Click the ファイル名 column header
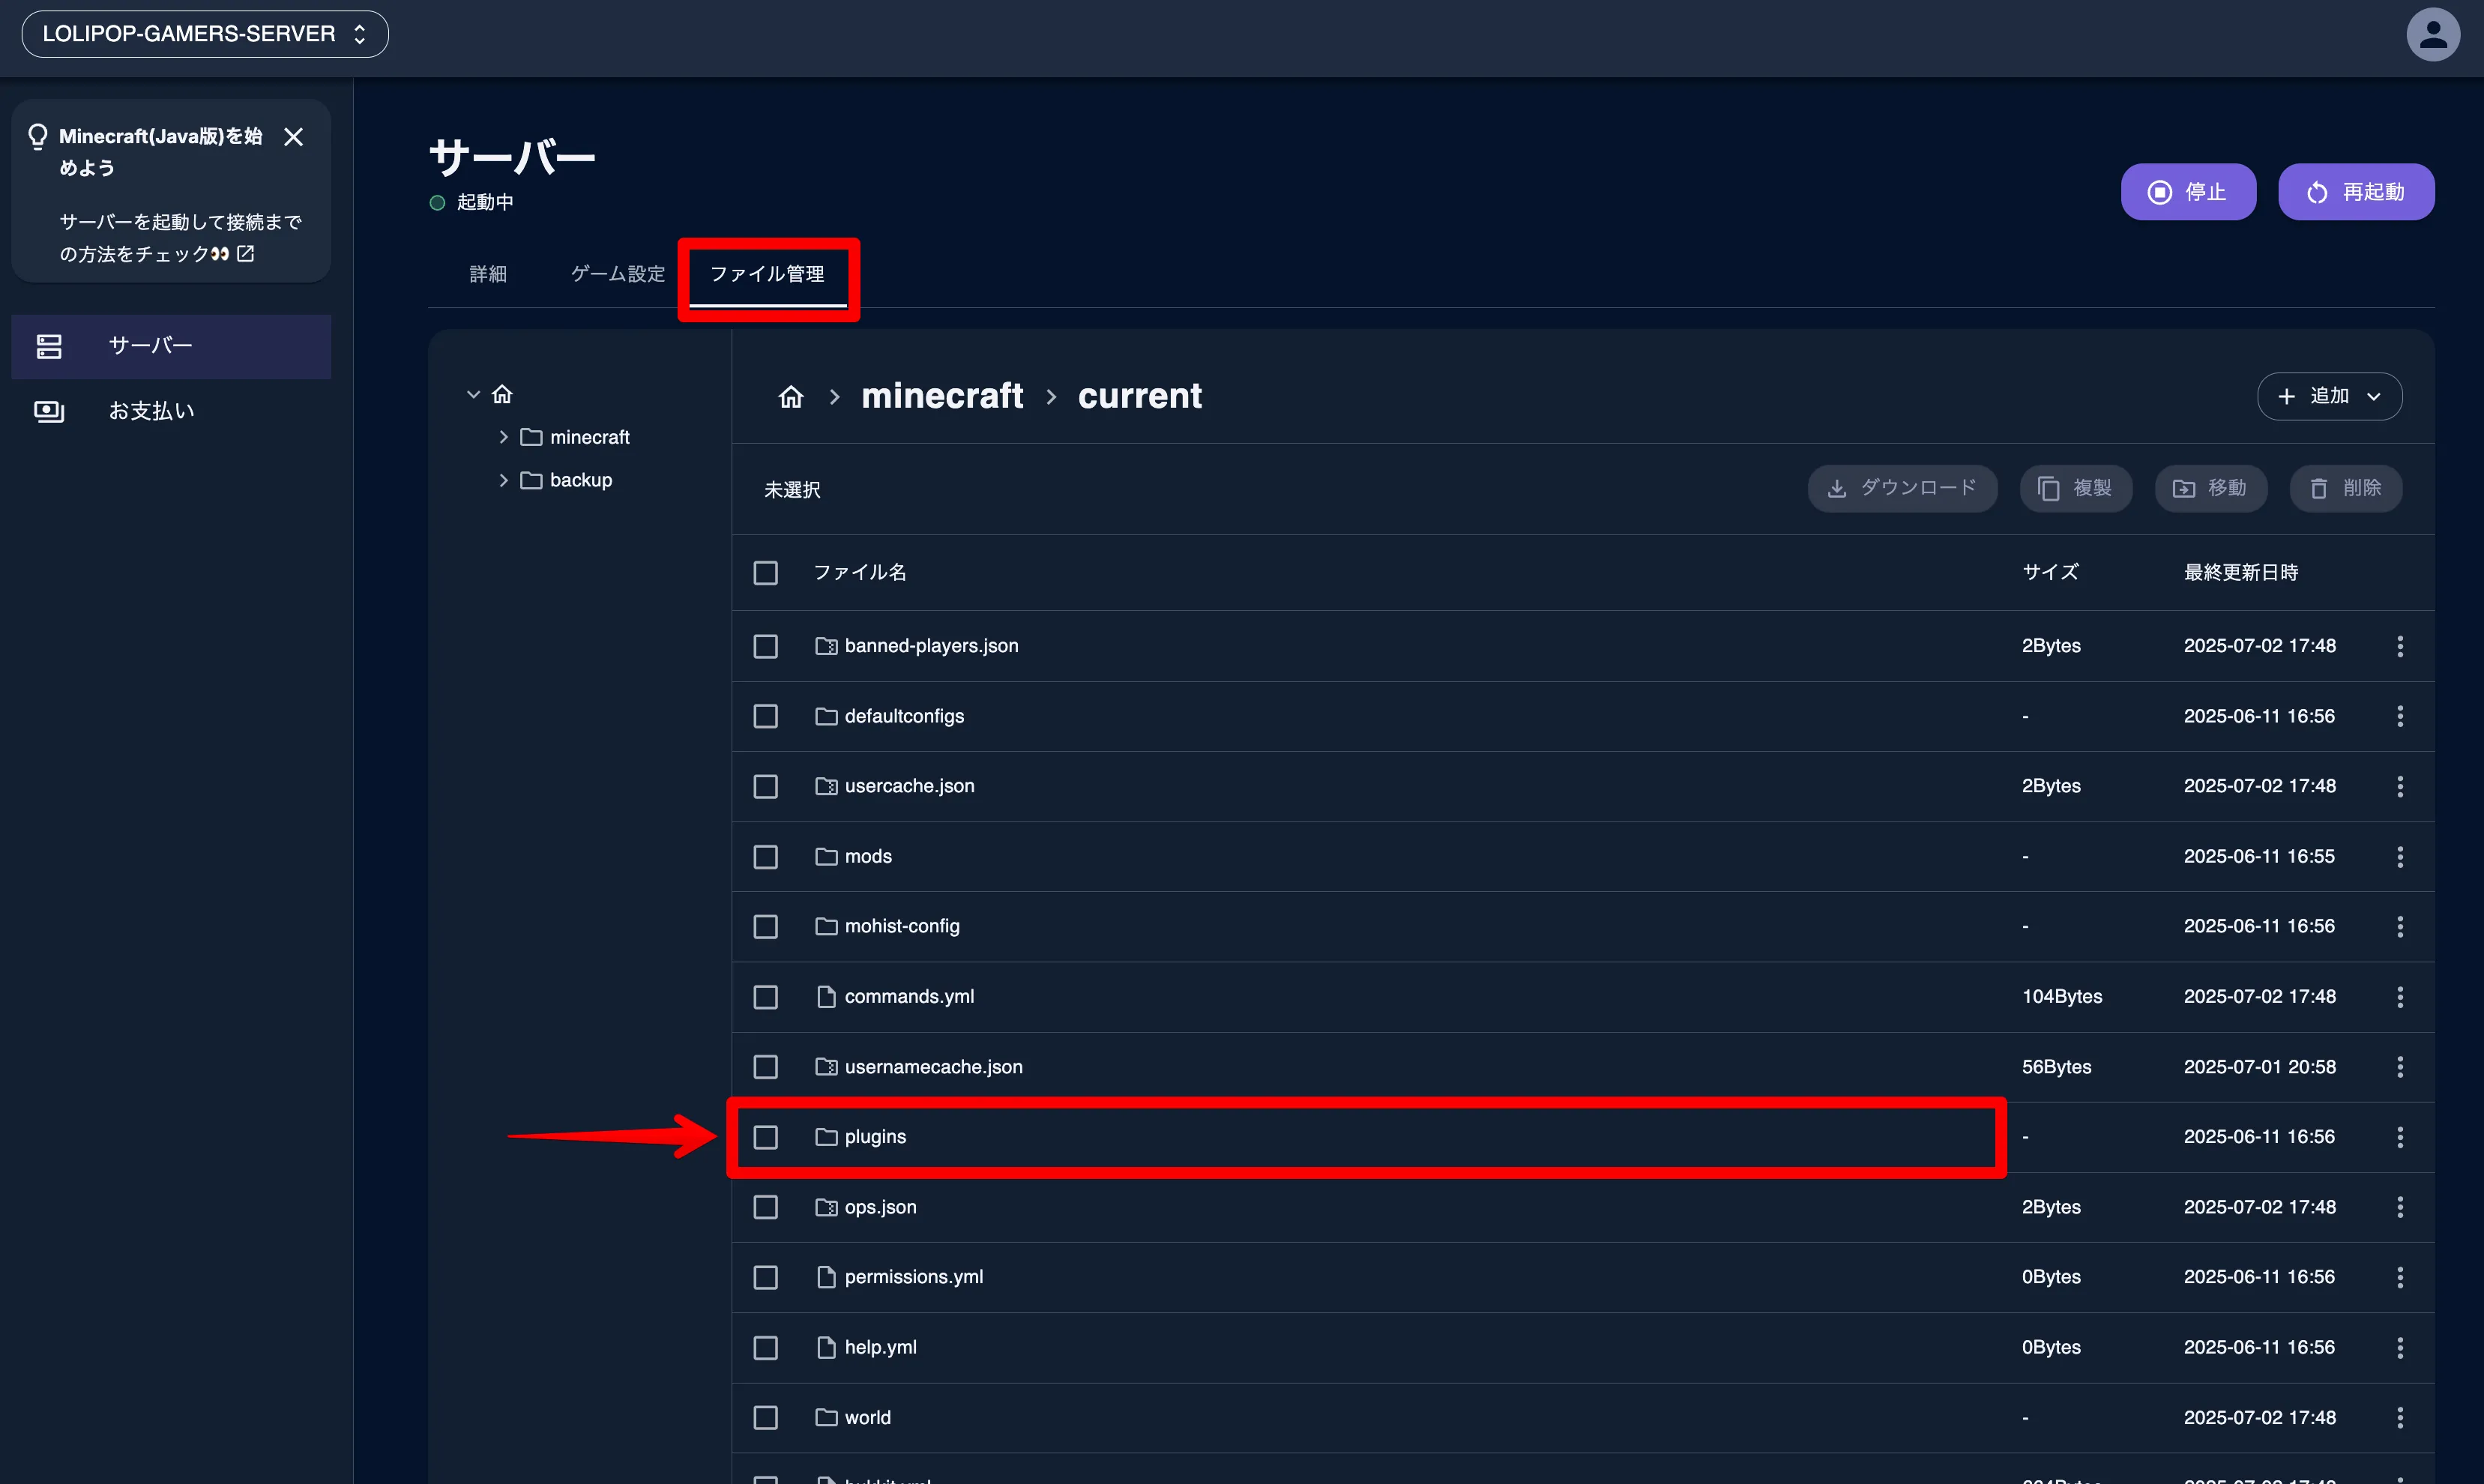2484x1484 pixels. point(860,572)
